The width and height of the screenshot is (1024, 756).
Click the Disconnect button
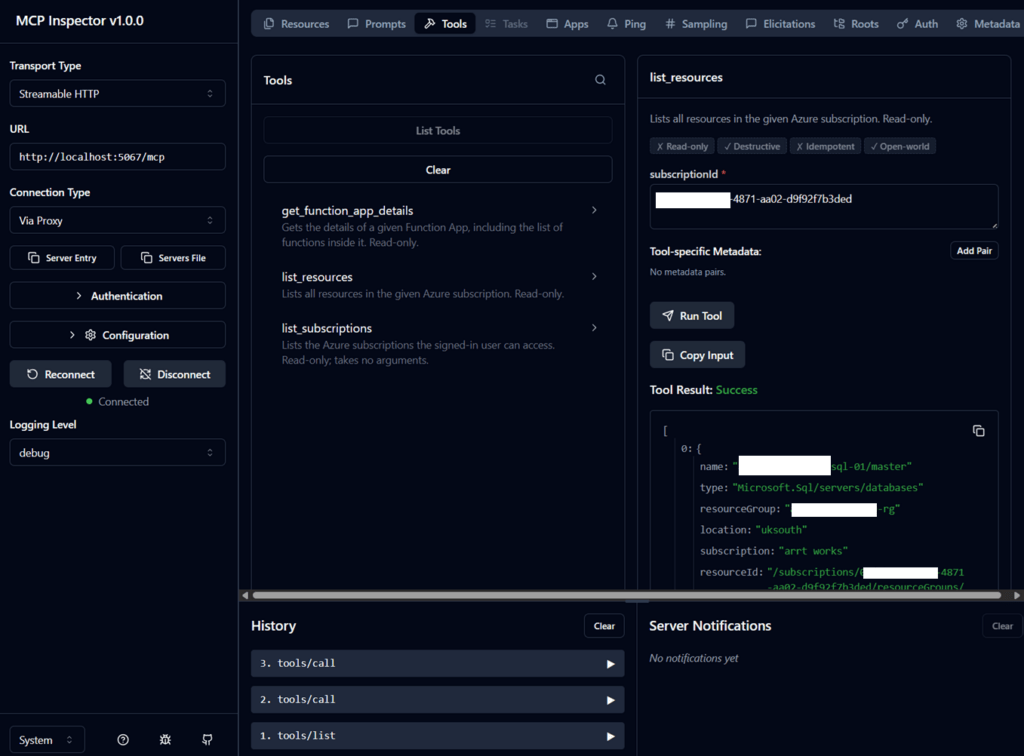174,374
